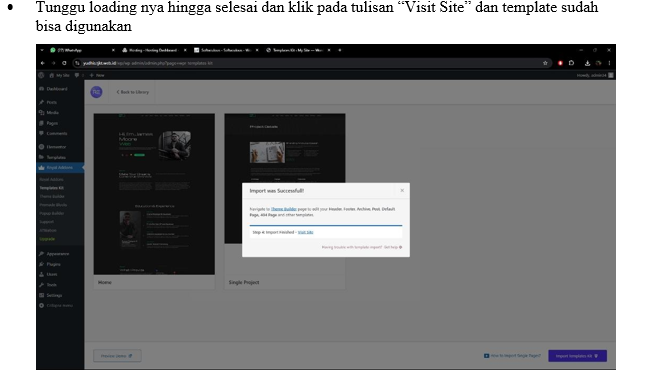Screen dimensions: 647x371
Task: Open the Popup Builder submenu entry
Action: click(52, 213)
